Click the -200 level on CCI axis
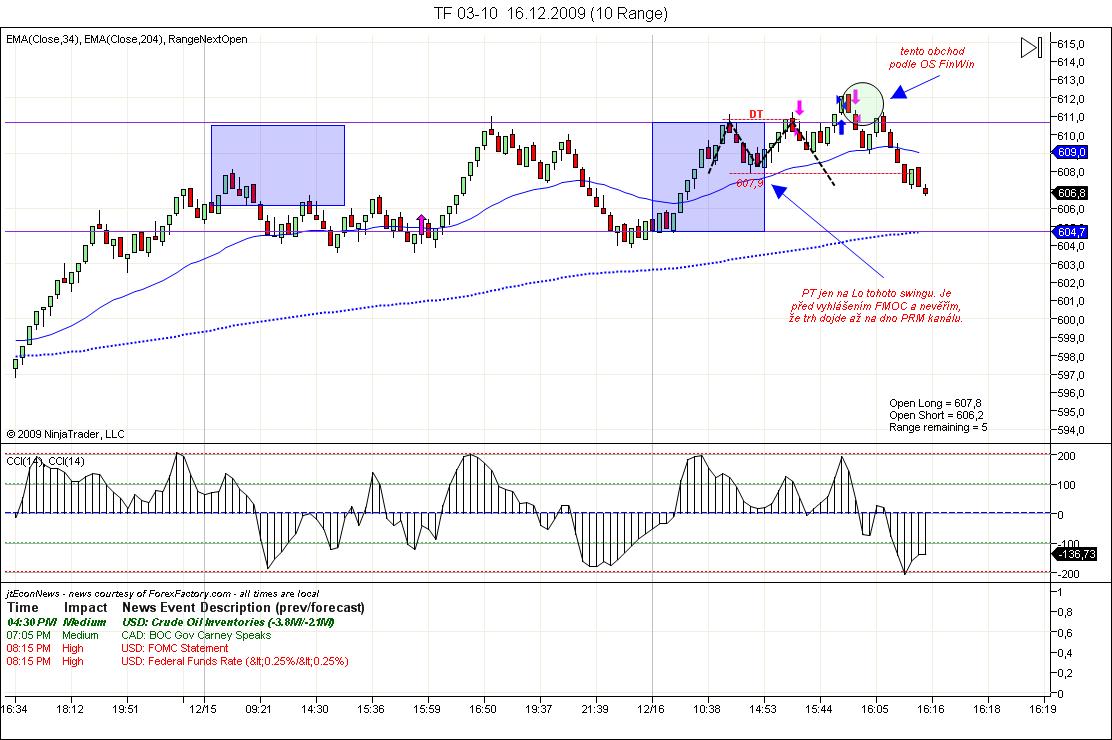Screen dimensions: 1112x740 pyautogui.click(x=1067, y=573)
